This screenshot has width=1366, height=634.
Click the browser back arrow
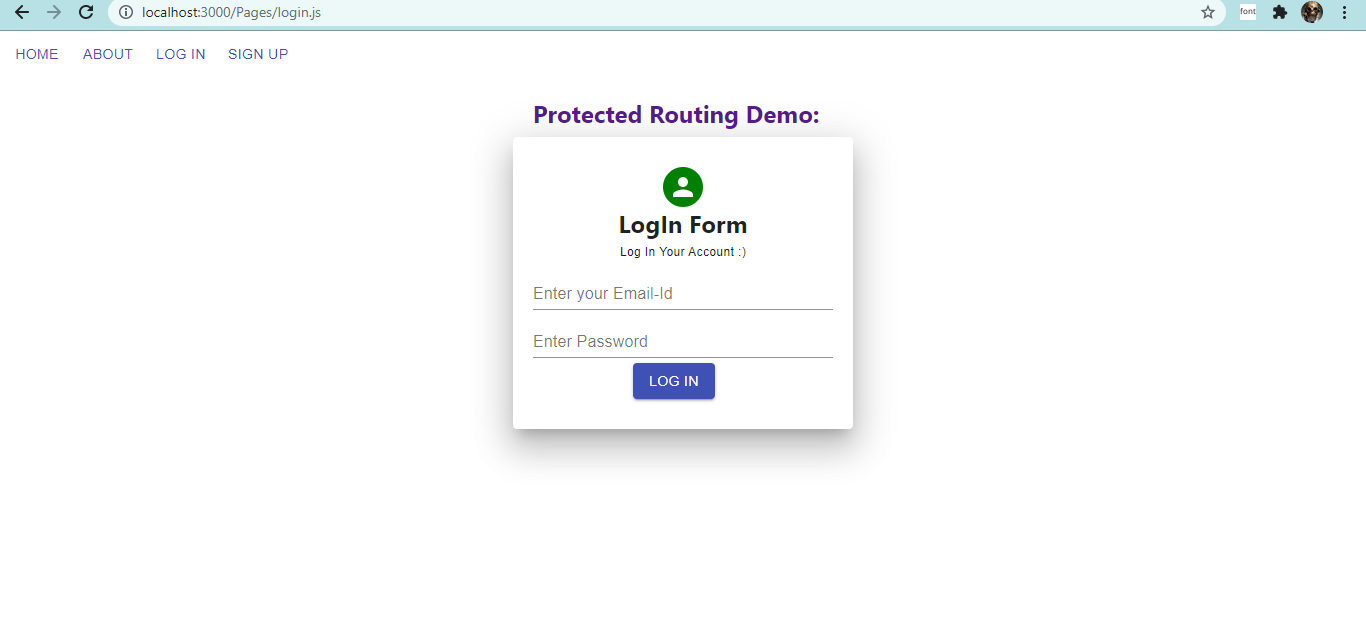coord(21,12)
